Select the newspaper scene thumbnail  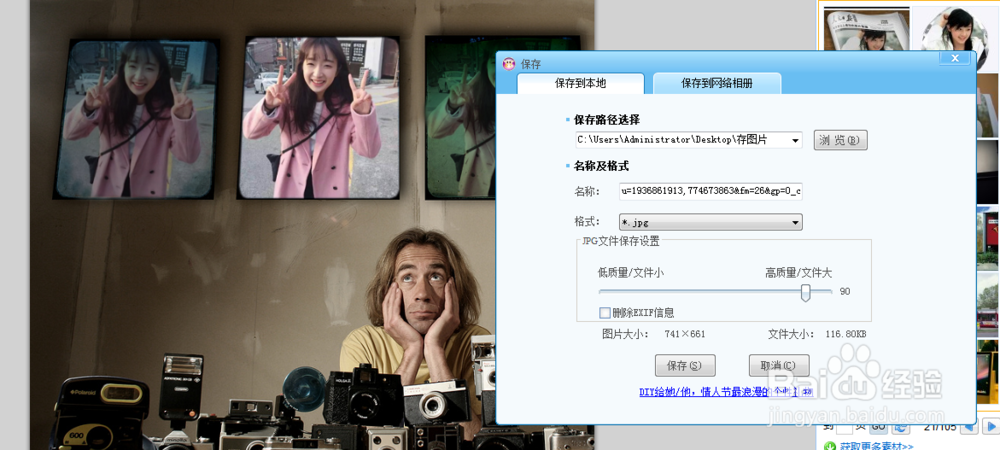(866, 29)
